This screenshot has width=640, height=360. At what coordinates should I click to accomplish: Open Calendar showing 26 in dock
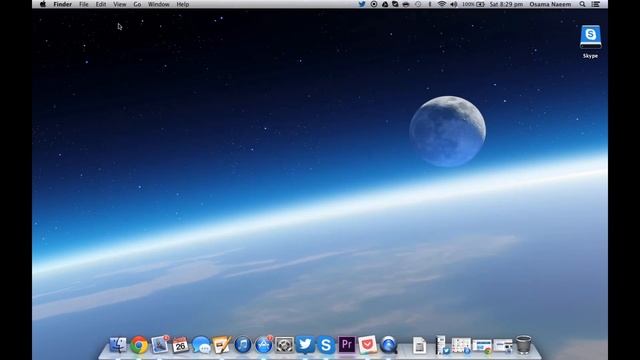tap(180, 345)
